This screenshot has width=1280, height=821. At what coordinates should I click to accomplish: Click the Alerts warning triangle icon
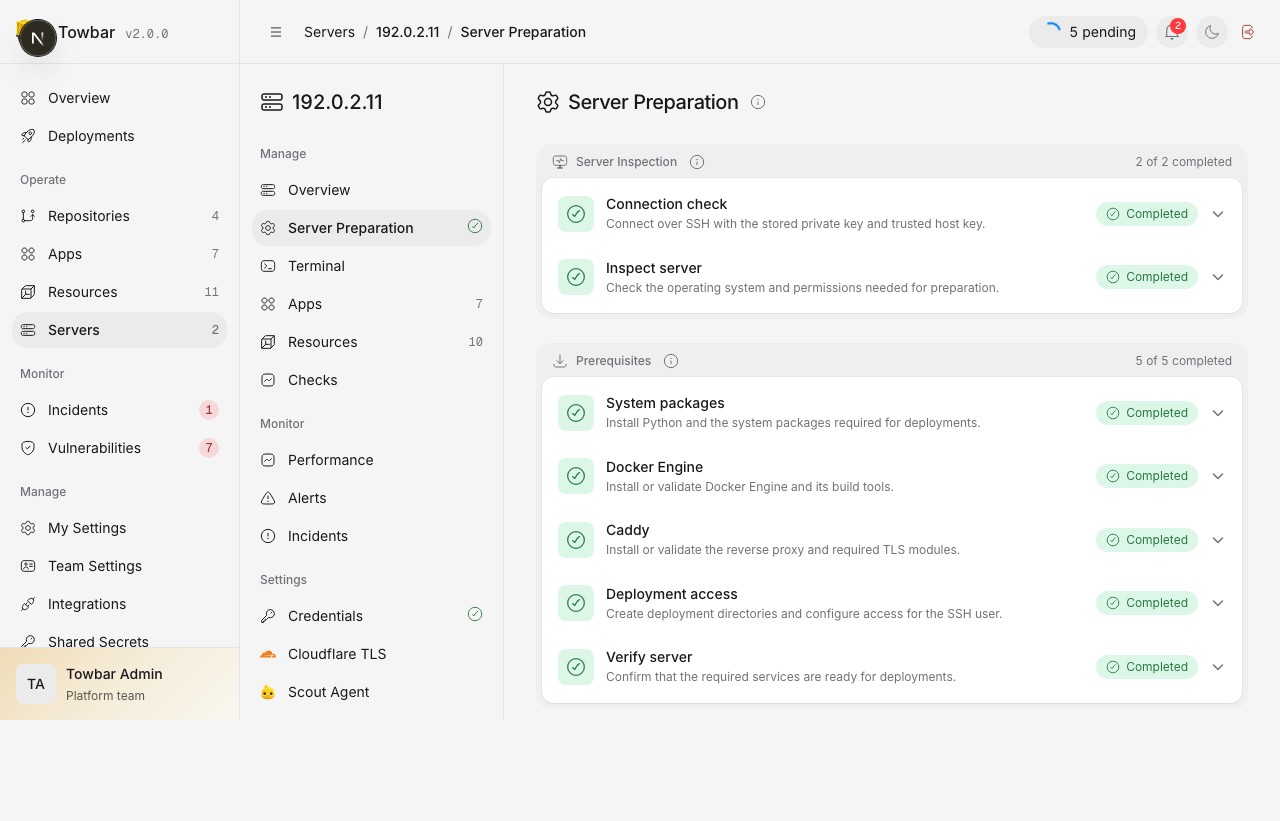pos(268,498)
